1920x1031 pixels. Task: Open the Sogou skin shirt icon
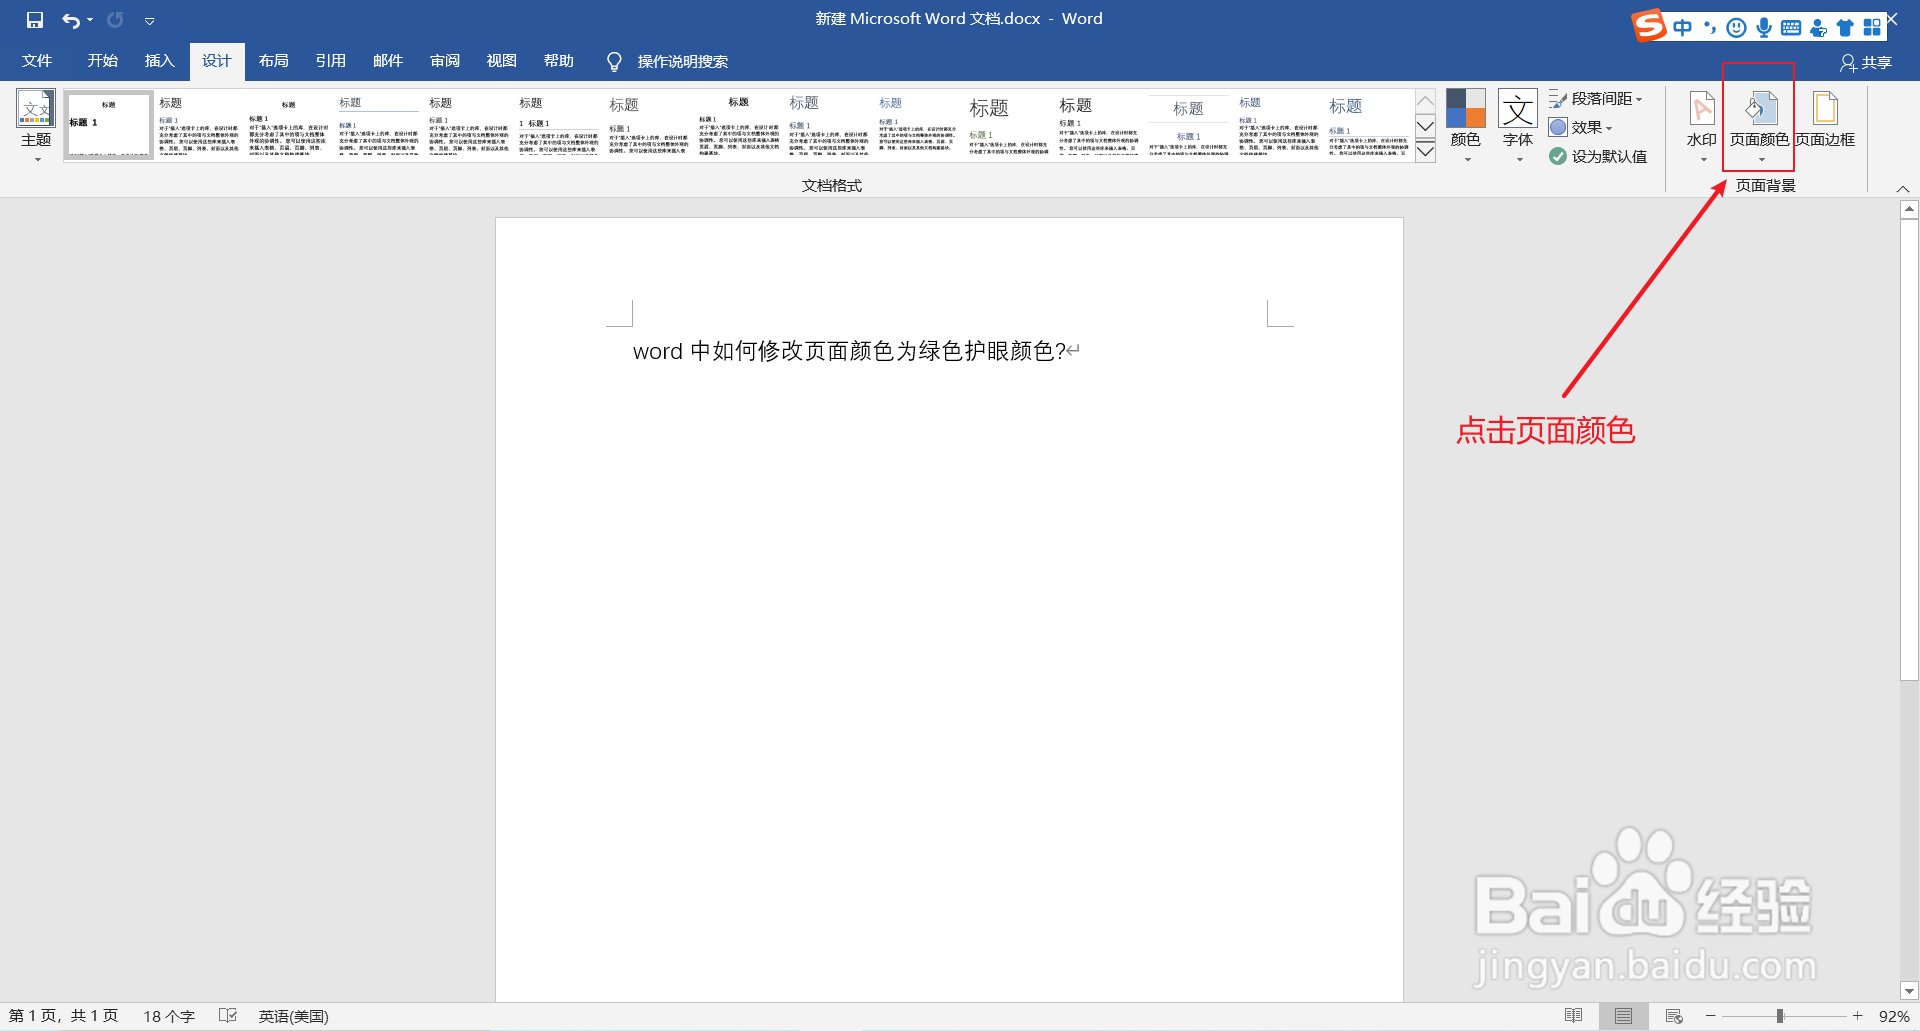click(1845, 28)
